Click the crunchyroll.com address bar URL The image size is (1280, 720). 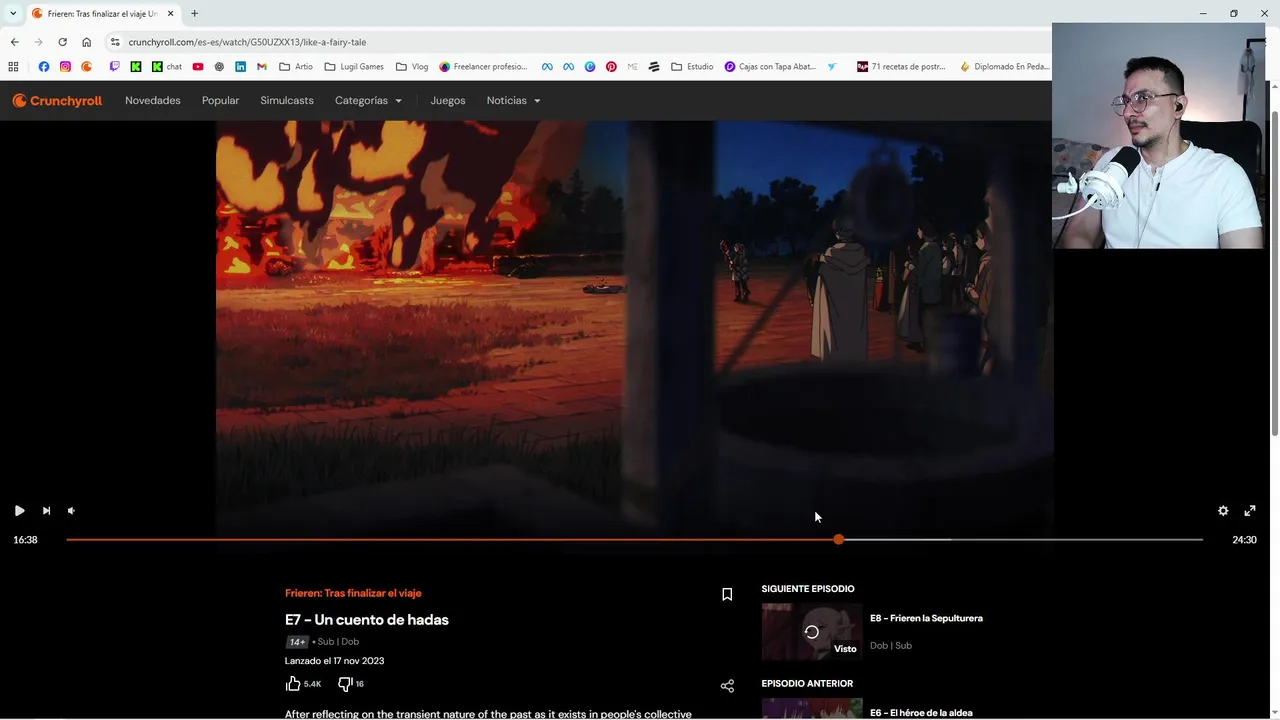[247, 42]
